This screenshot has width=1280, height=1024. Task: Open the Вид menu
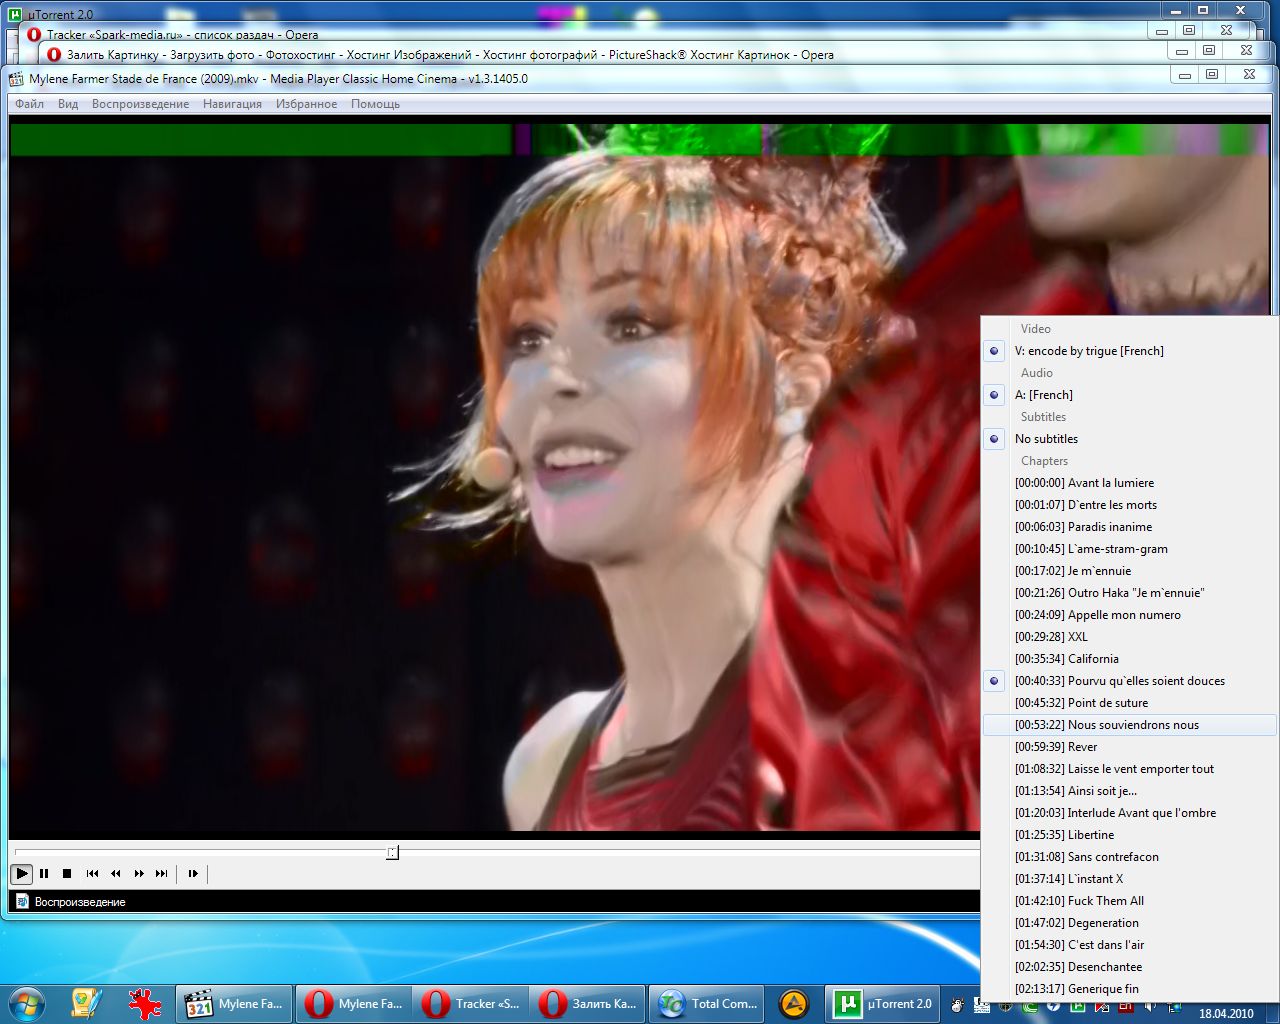(68, 104)
